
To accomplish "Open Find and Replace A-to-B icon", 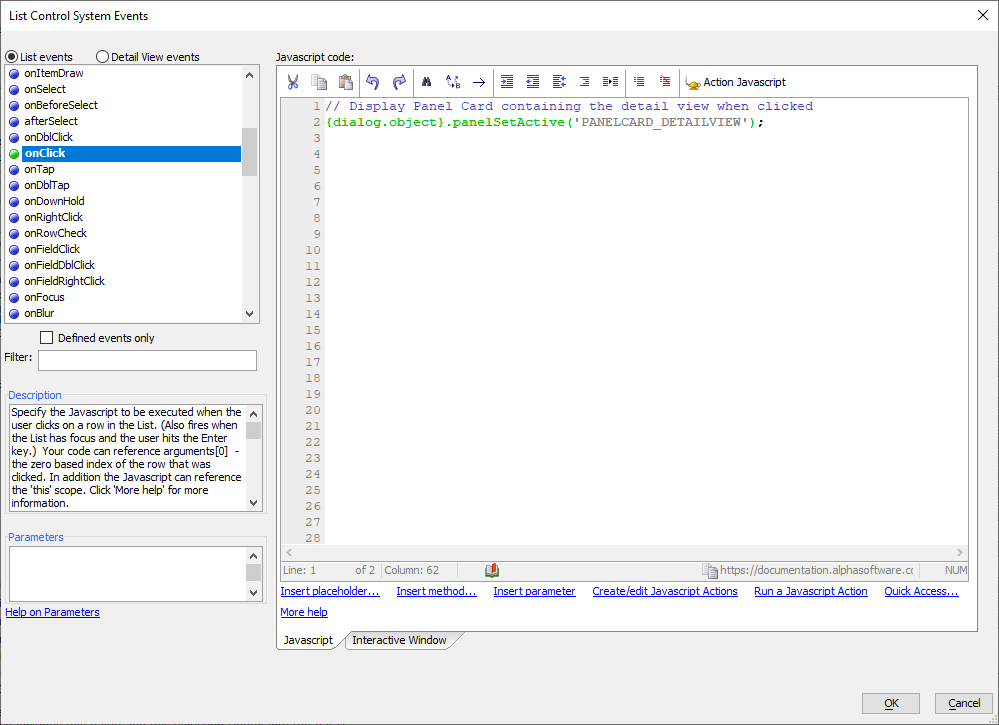I will tap(453, 82).
